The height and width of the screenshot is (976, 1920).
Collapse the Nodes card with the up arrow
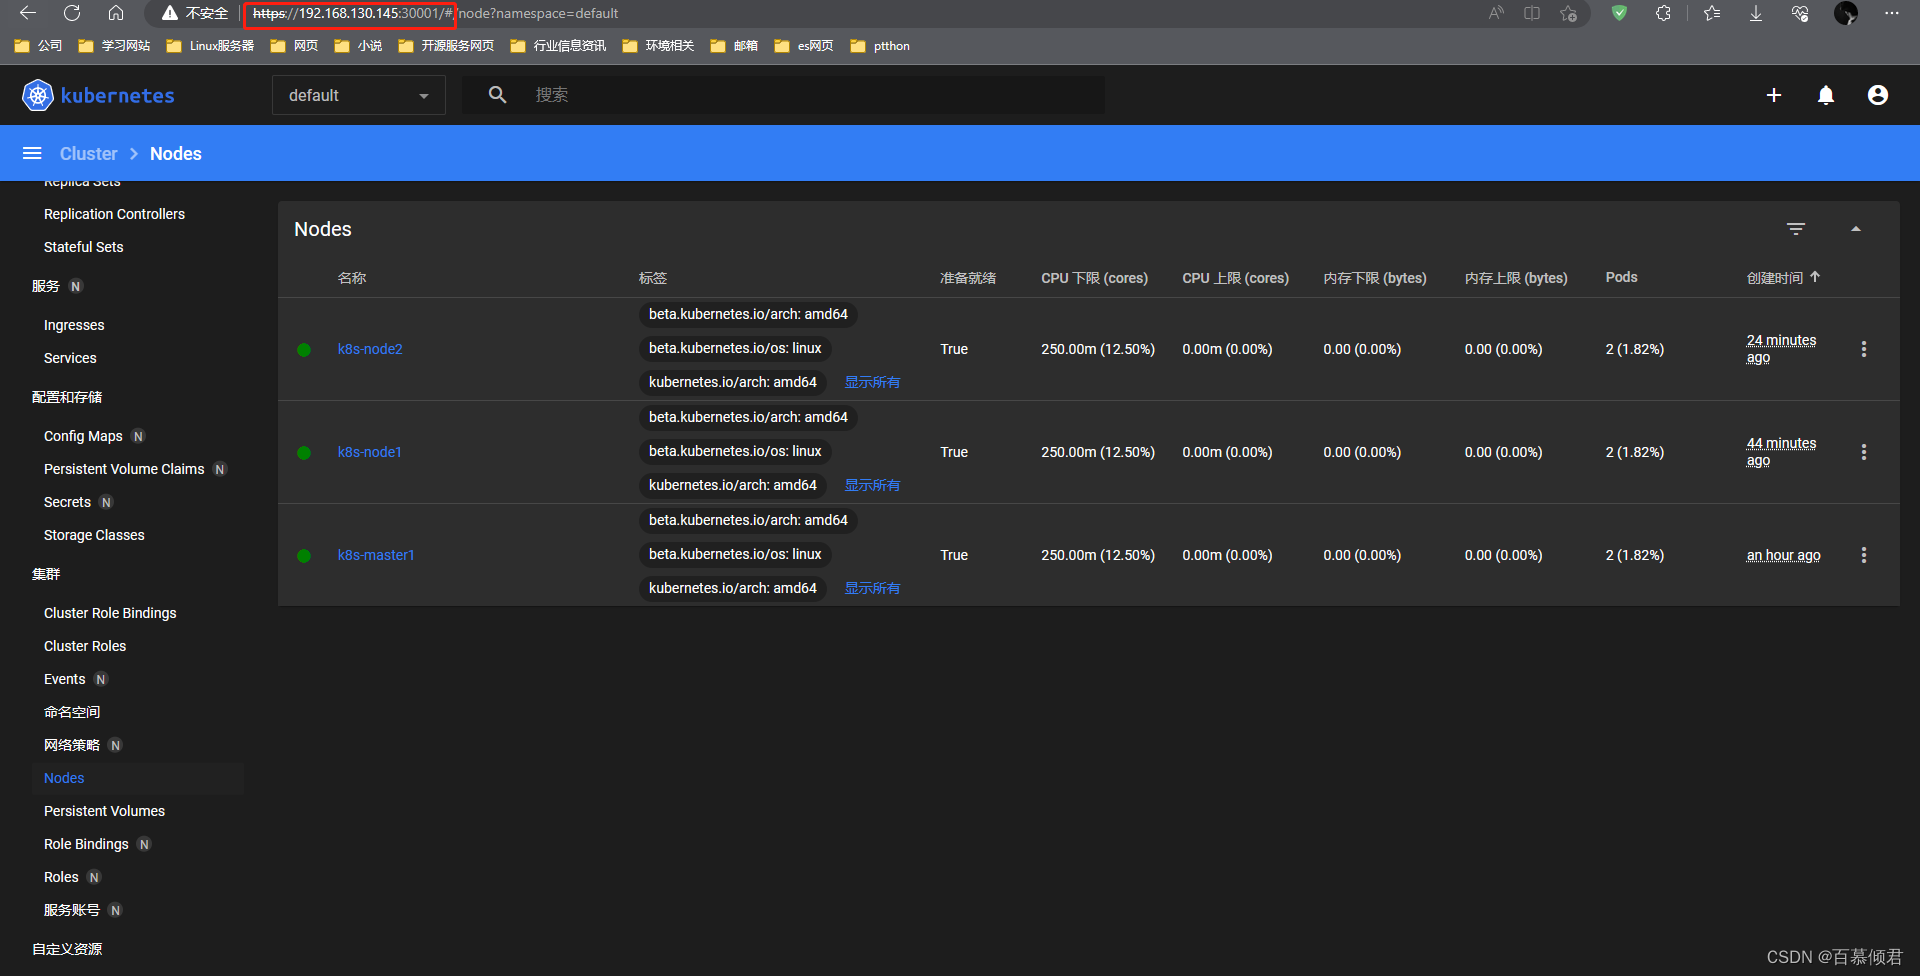coord(1856,229)
